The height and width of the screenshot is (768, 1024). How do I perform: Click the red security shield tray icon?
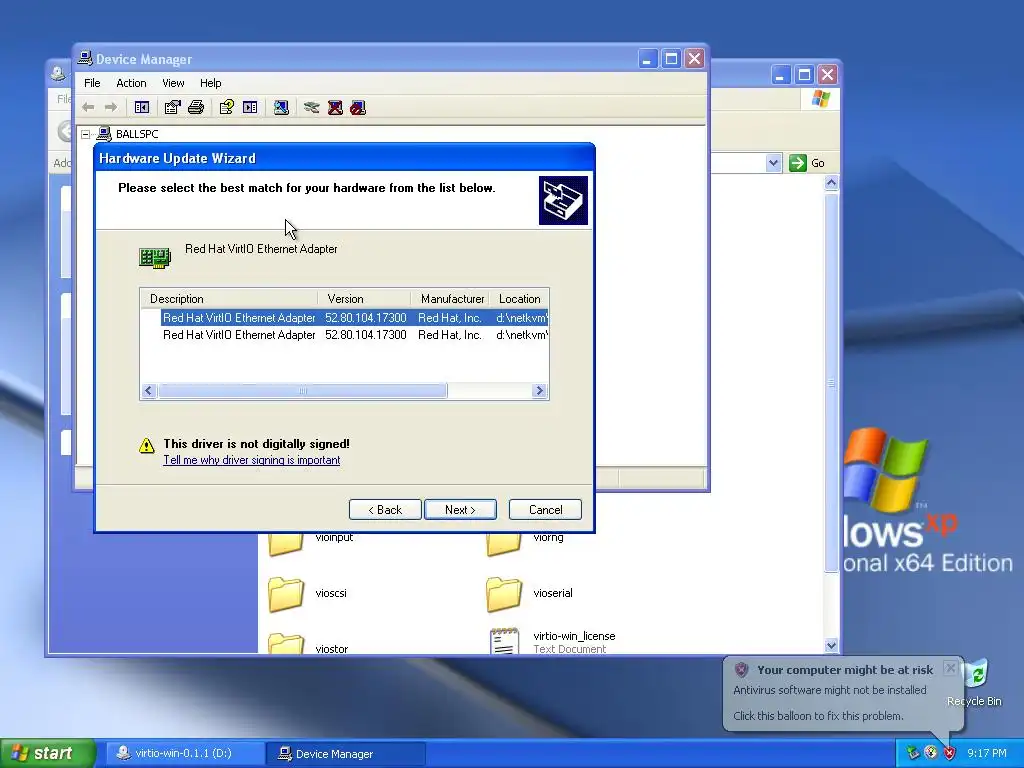[949, 753]
